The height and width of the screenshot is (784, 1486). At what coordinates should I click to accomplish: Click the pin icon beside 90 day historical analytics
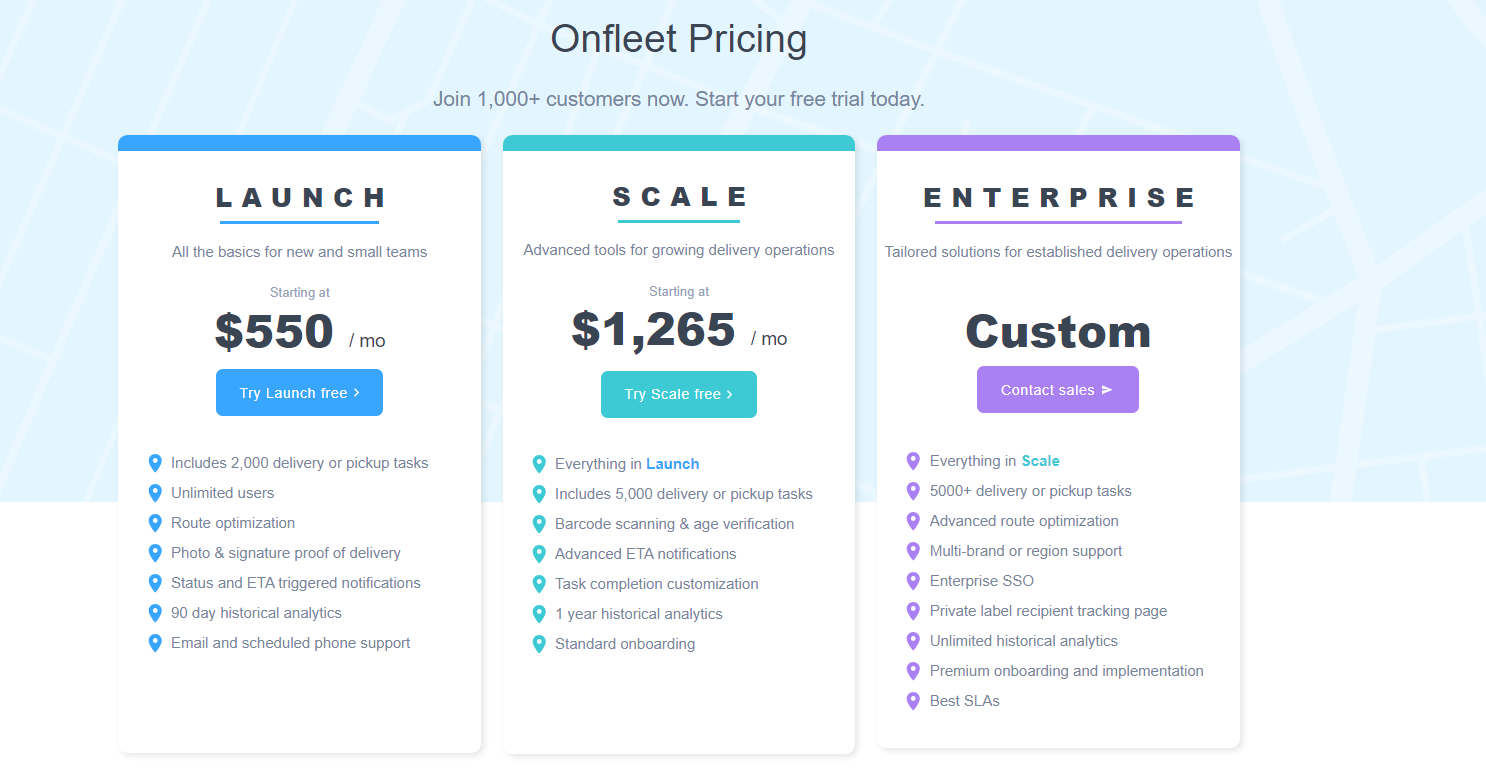click(x=155, y=612)
